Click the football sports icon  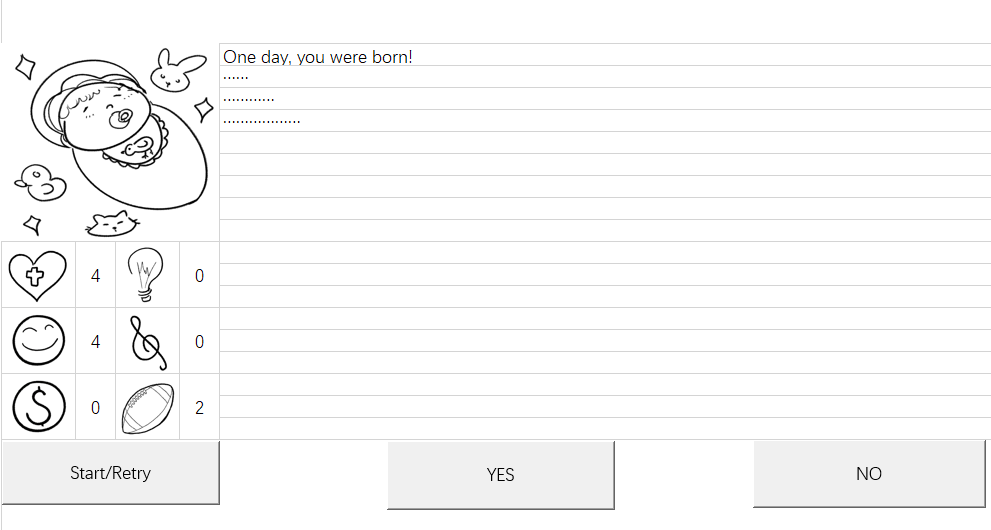coord(147,408)
